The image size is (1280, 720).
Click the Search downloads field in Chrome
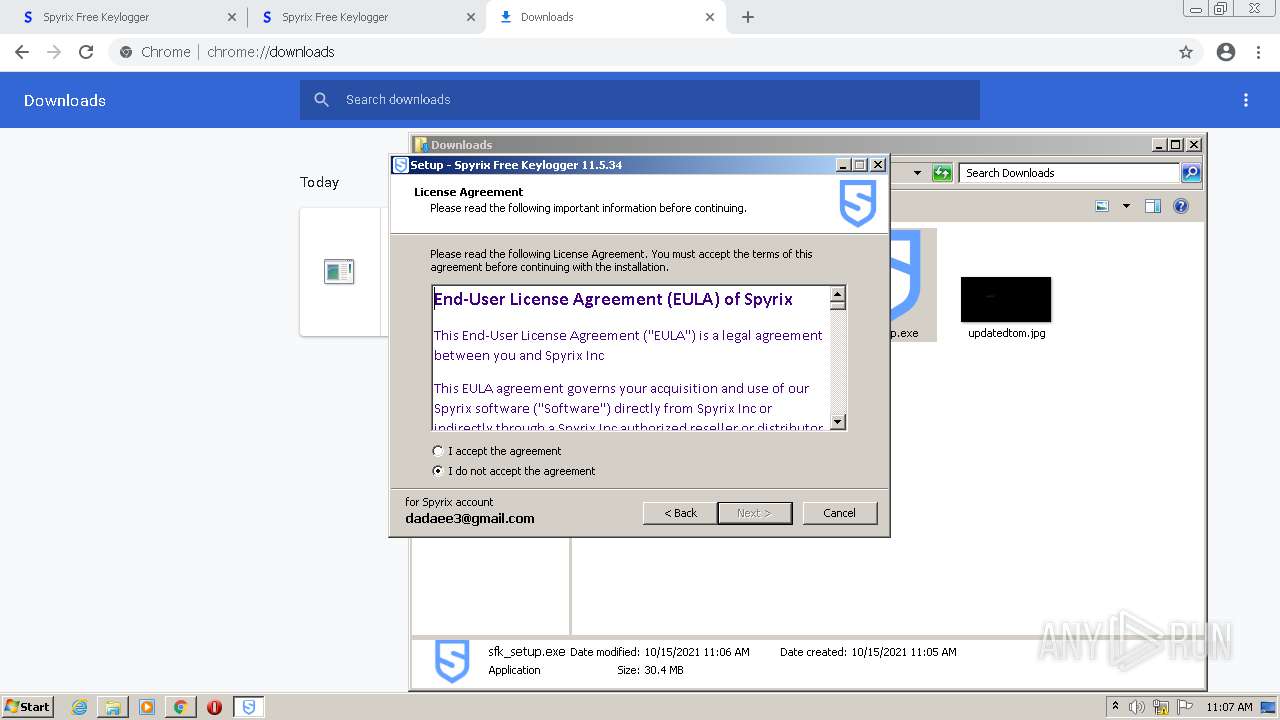[640, 100]
